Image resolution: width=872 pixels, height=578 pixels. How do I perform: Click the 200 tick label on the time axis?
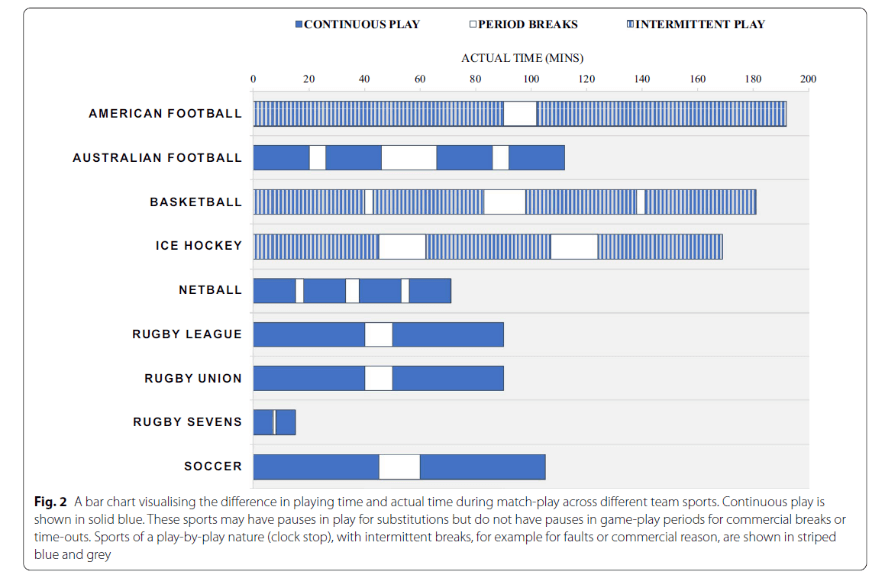[808, 78]
